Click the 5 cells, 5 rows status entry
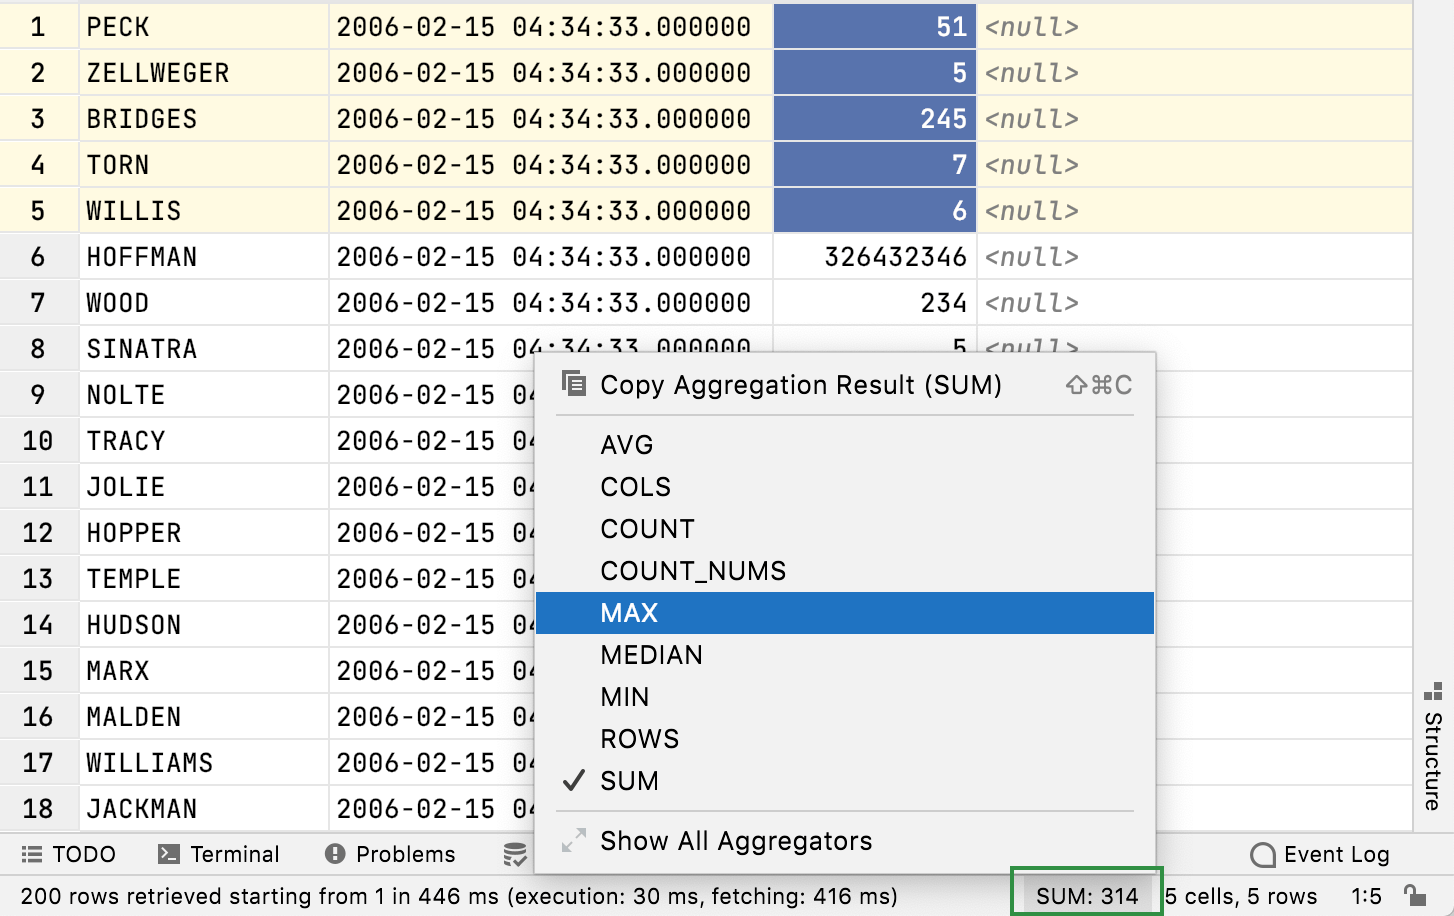 coord(1241,896)
